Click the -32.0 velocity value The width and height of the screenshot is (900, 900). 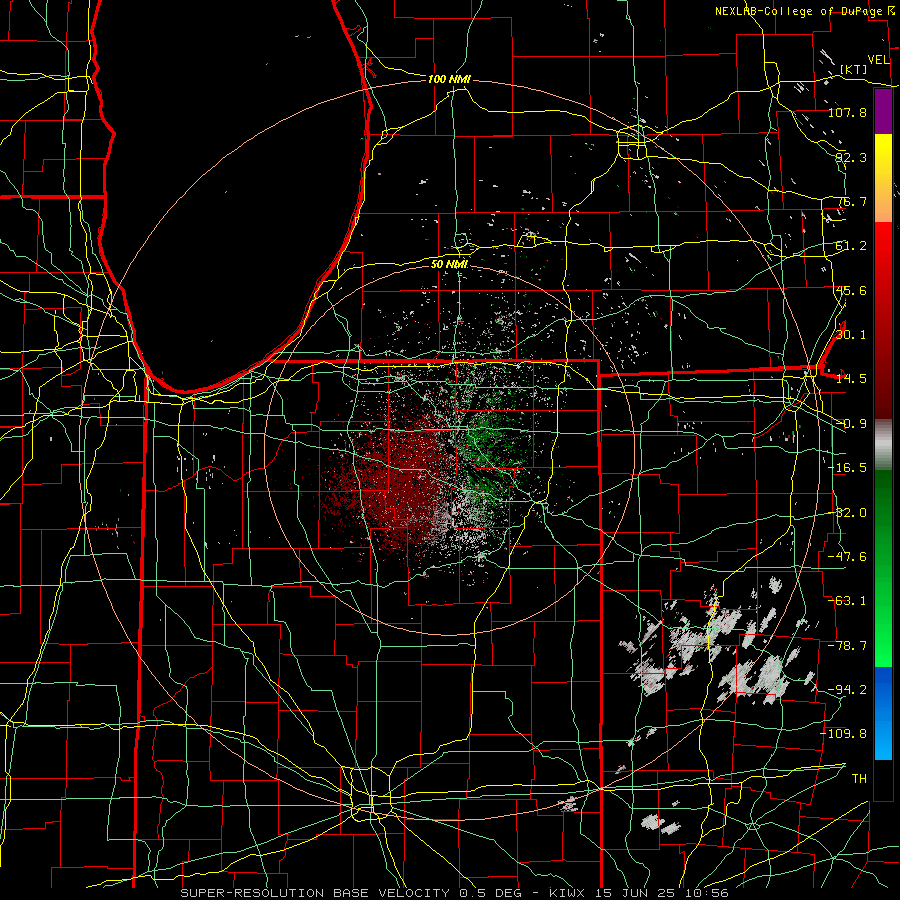pos(847,513)
